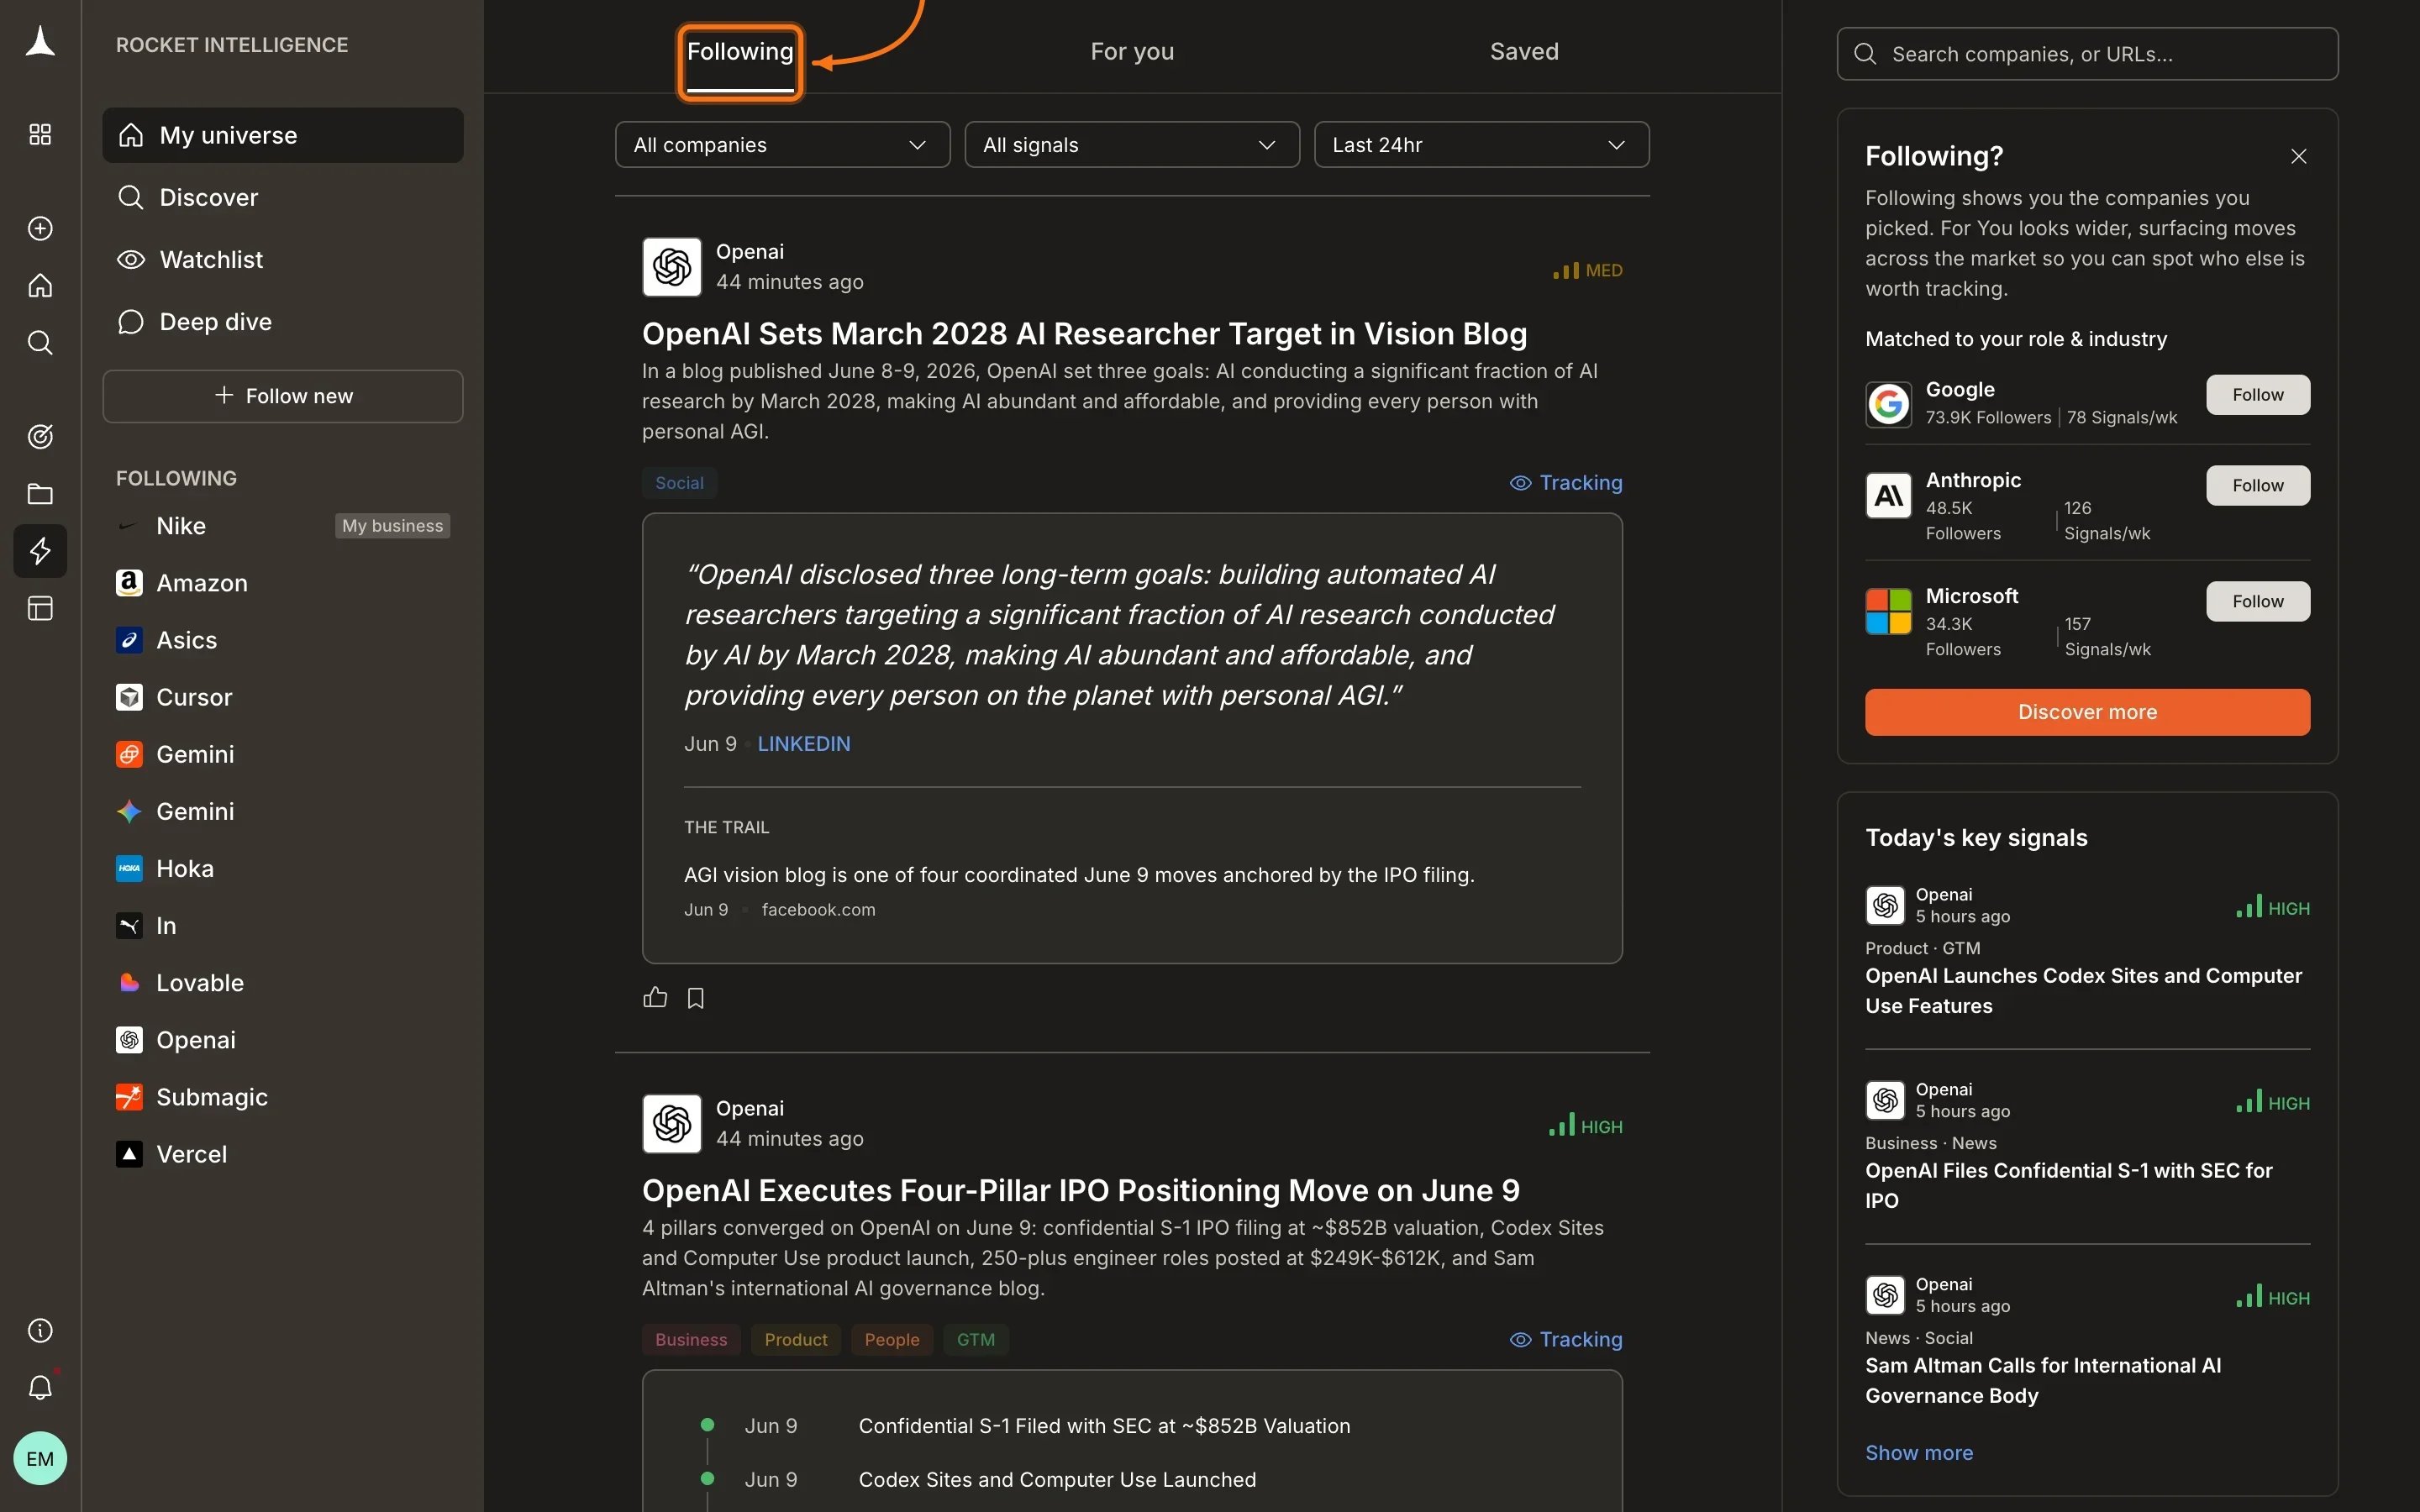Open the Codex Sites key signal
Image resolution: width=2420 pixels, height=1512 pixels.
(2084, 991)
